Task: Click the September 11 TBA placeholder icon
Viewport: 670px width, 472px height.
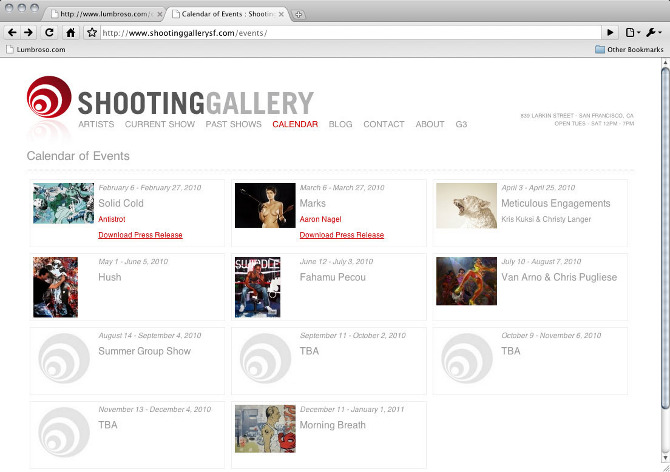Action: 265,358
